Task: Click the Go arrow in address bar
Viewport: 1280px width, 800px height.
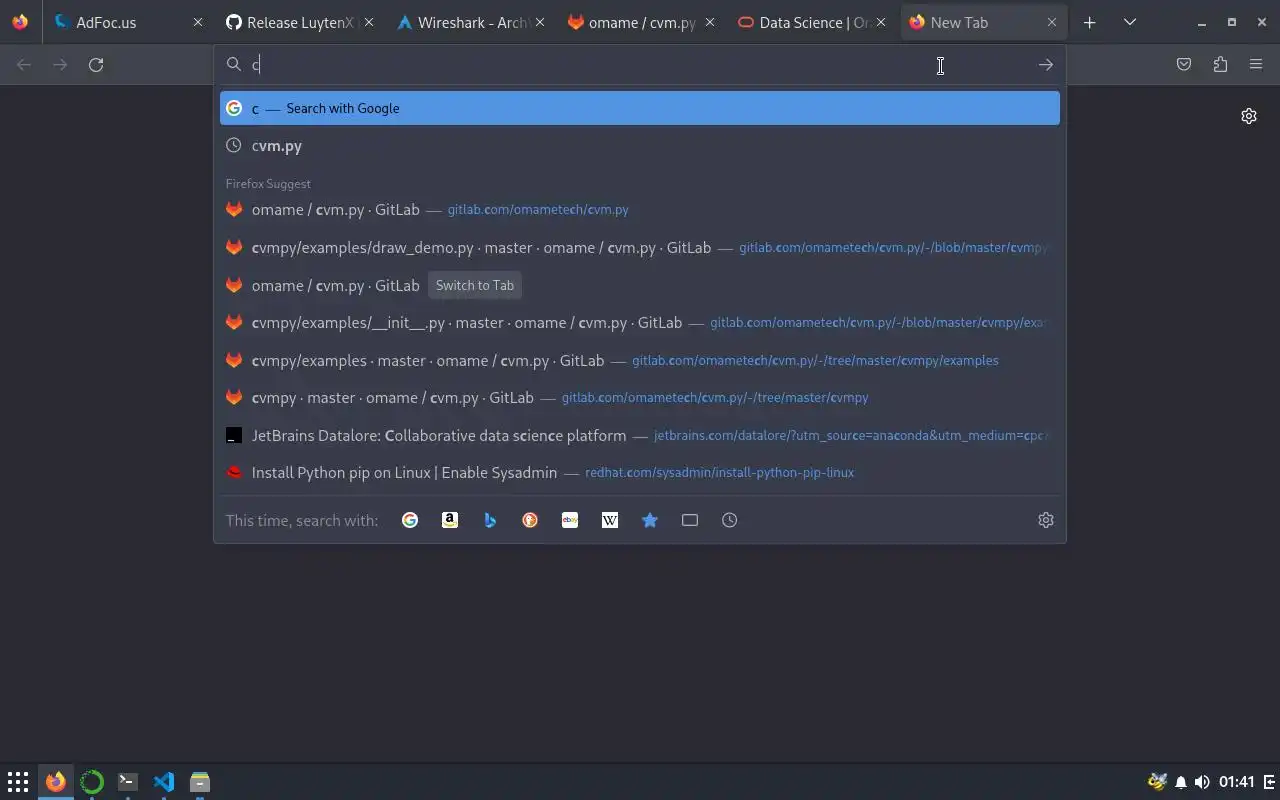Action: 1046,65
